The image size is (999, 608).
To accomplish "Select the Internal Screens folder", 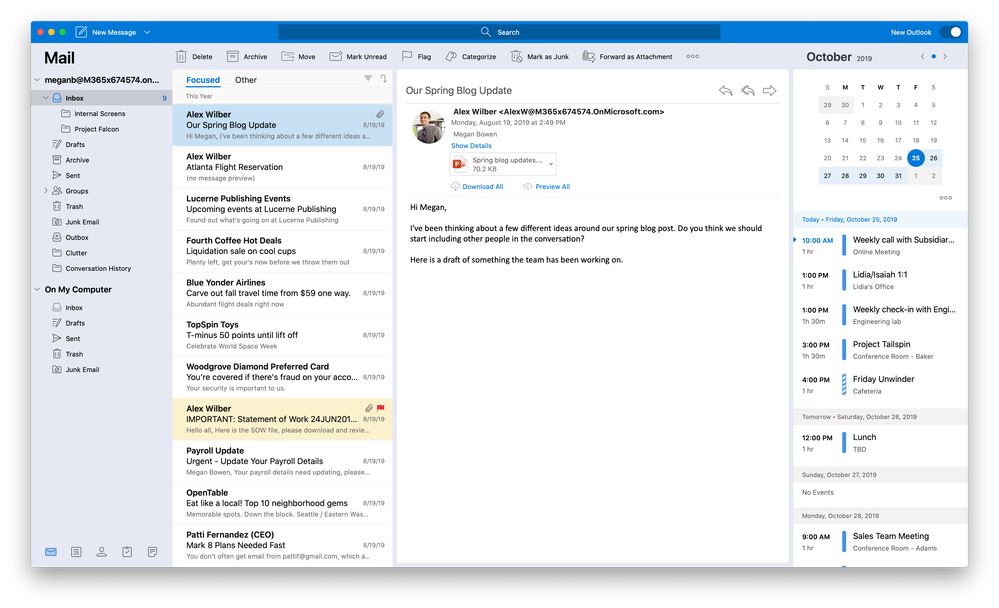I will pos(102,113).
